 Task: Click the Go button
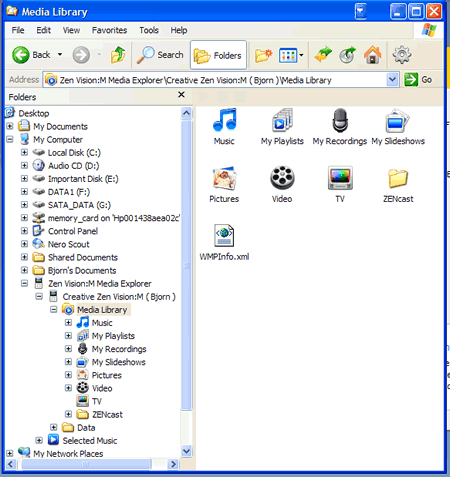pos(418,80)
